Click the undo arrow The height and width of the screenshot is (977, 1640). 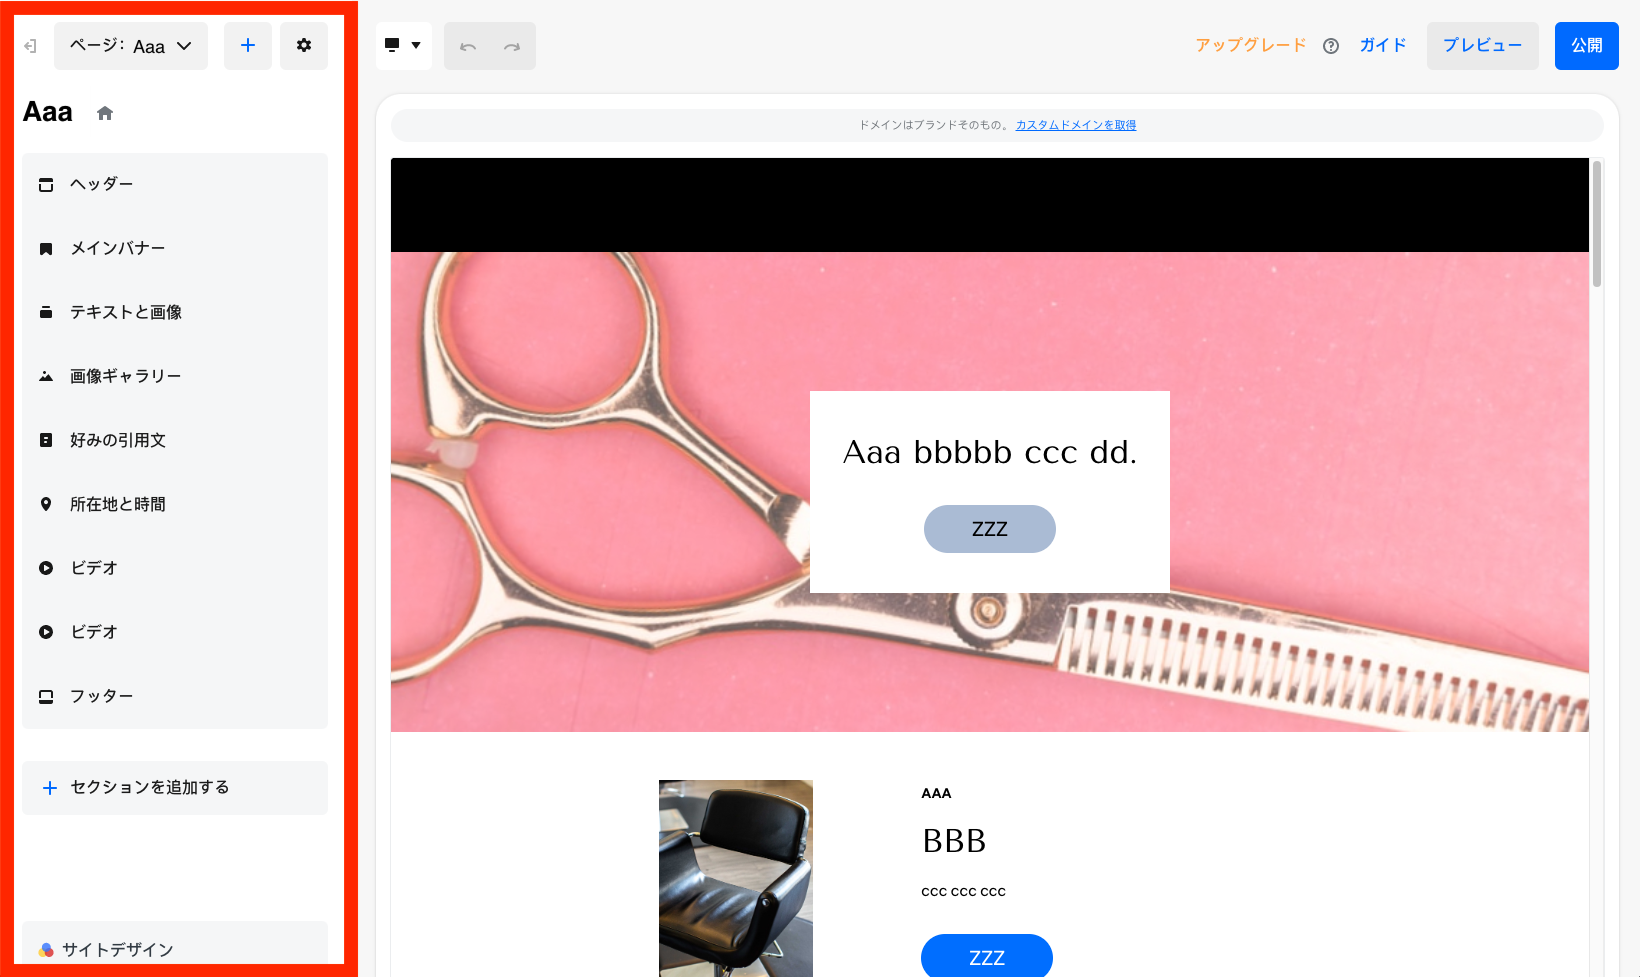(x=468, y=47)
